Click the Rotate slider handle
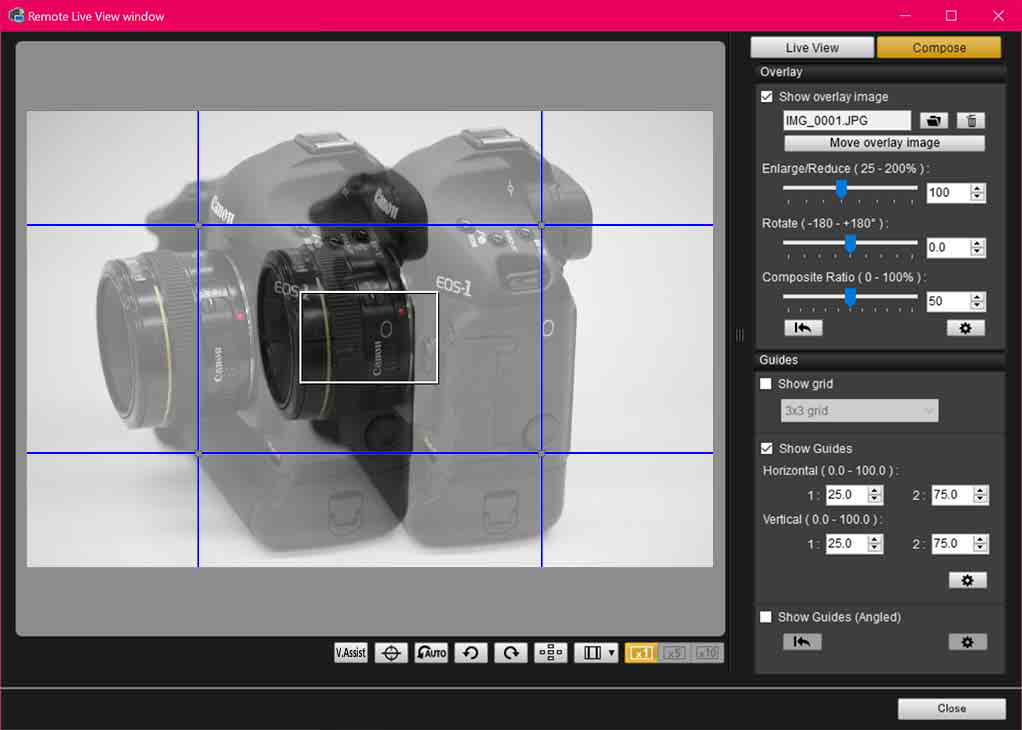This screenshot has height=730, width=1022. [850, 244]
